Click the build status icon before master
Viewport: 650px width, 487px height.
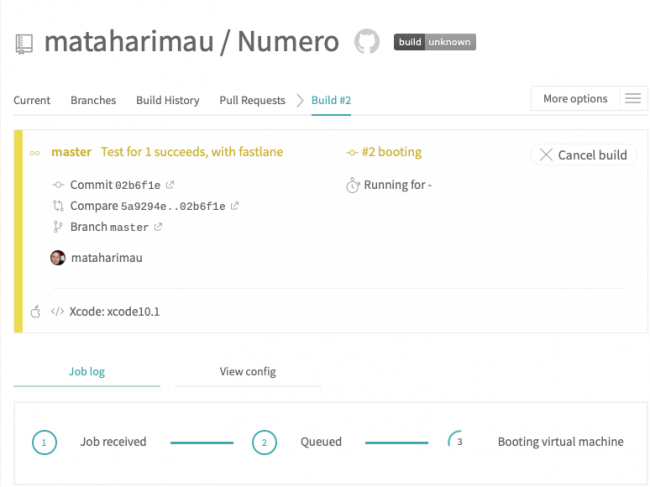(35, 153)
